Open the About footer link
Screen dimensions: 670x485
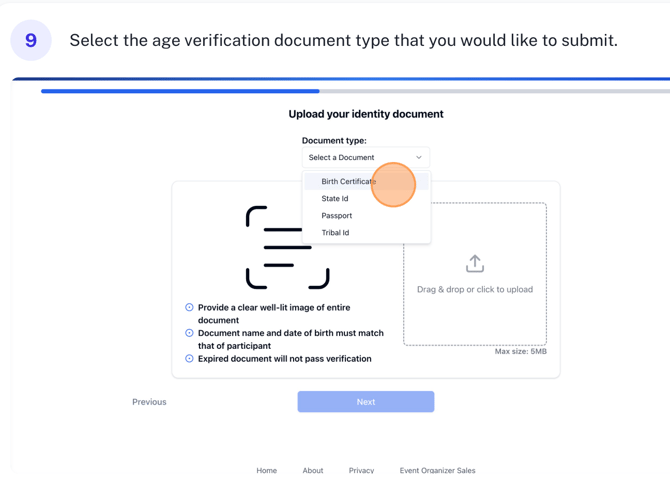313,470
